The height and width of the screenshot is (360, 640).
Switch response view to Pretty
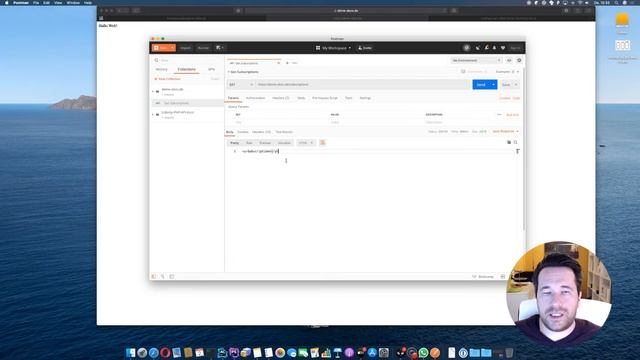(x=234, y=143)
